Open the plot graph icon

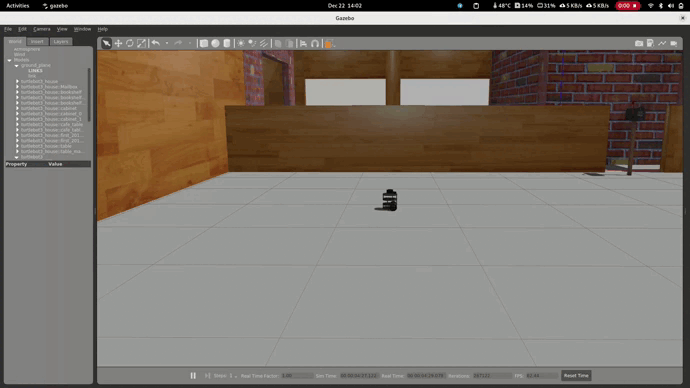click(x=662, y=43)
